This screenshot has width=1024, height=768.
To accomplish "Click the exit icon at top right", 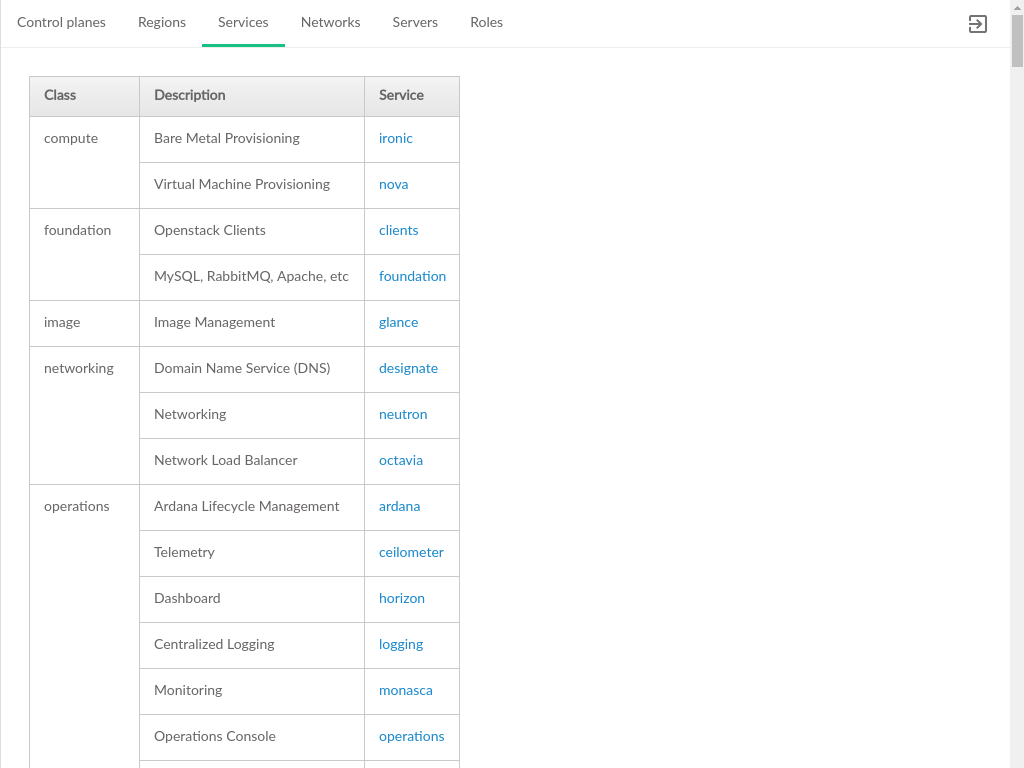I will tap(977, 24).
